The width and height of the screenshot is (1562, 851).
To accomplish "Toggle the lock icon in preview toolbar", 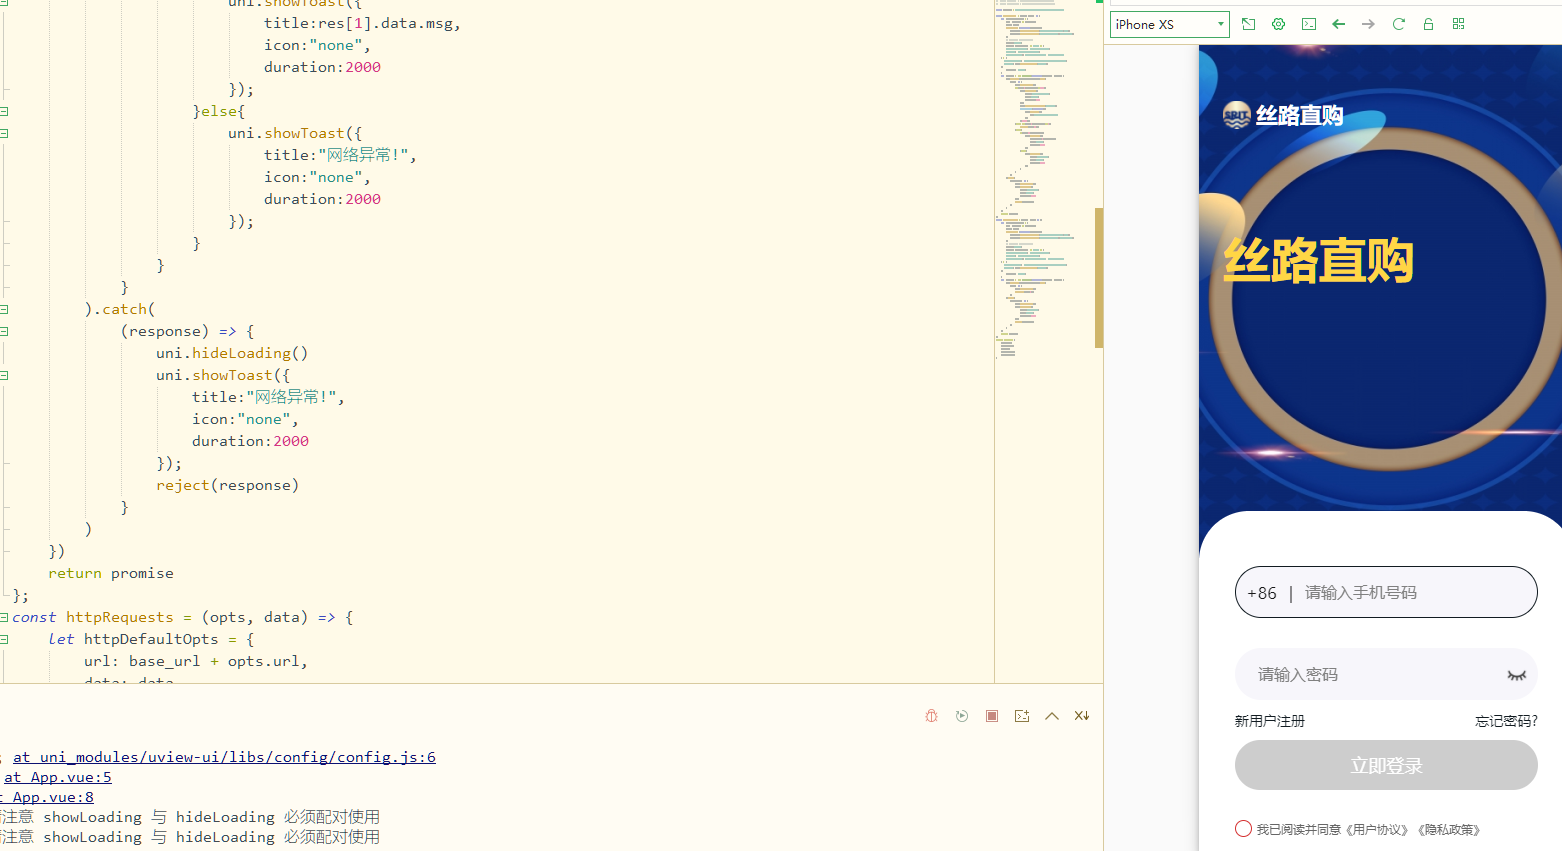I will point(1428,24).
